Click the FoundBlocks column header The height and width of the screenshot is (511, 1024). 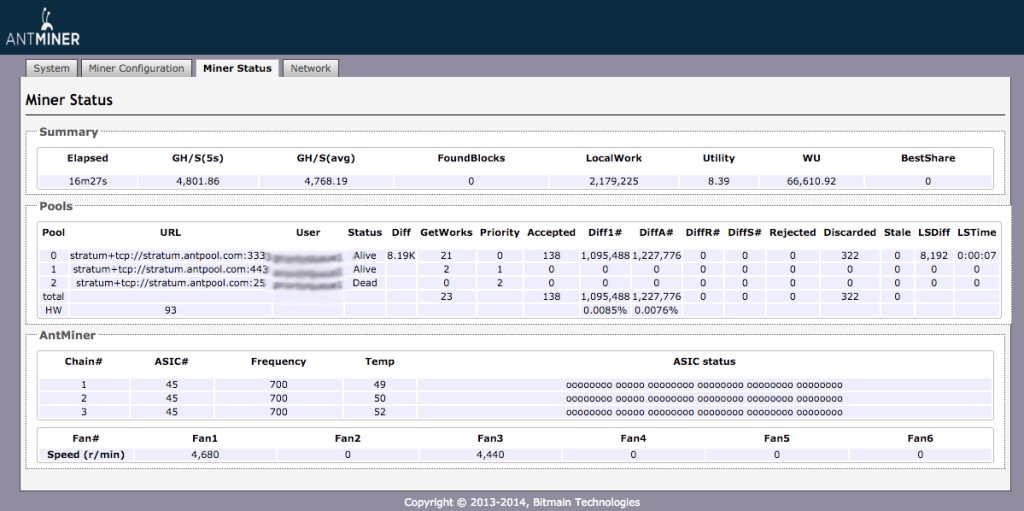tap(471, 158)
